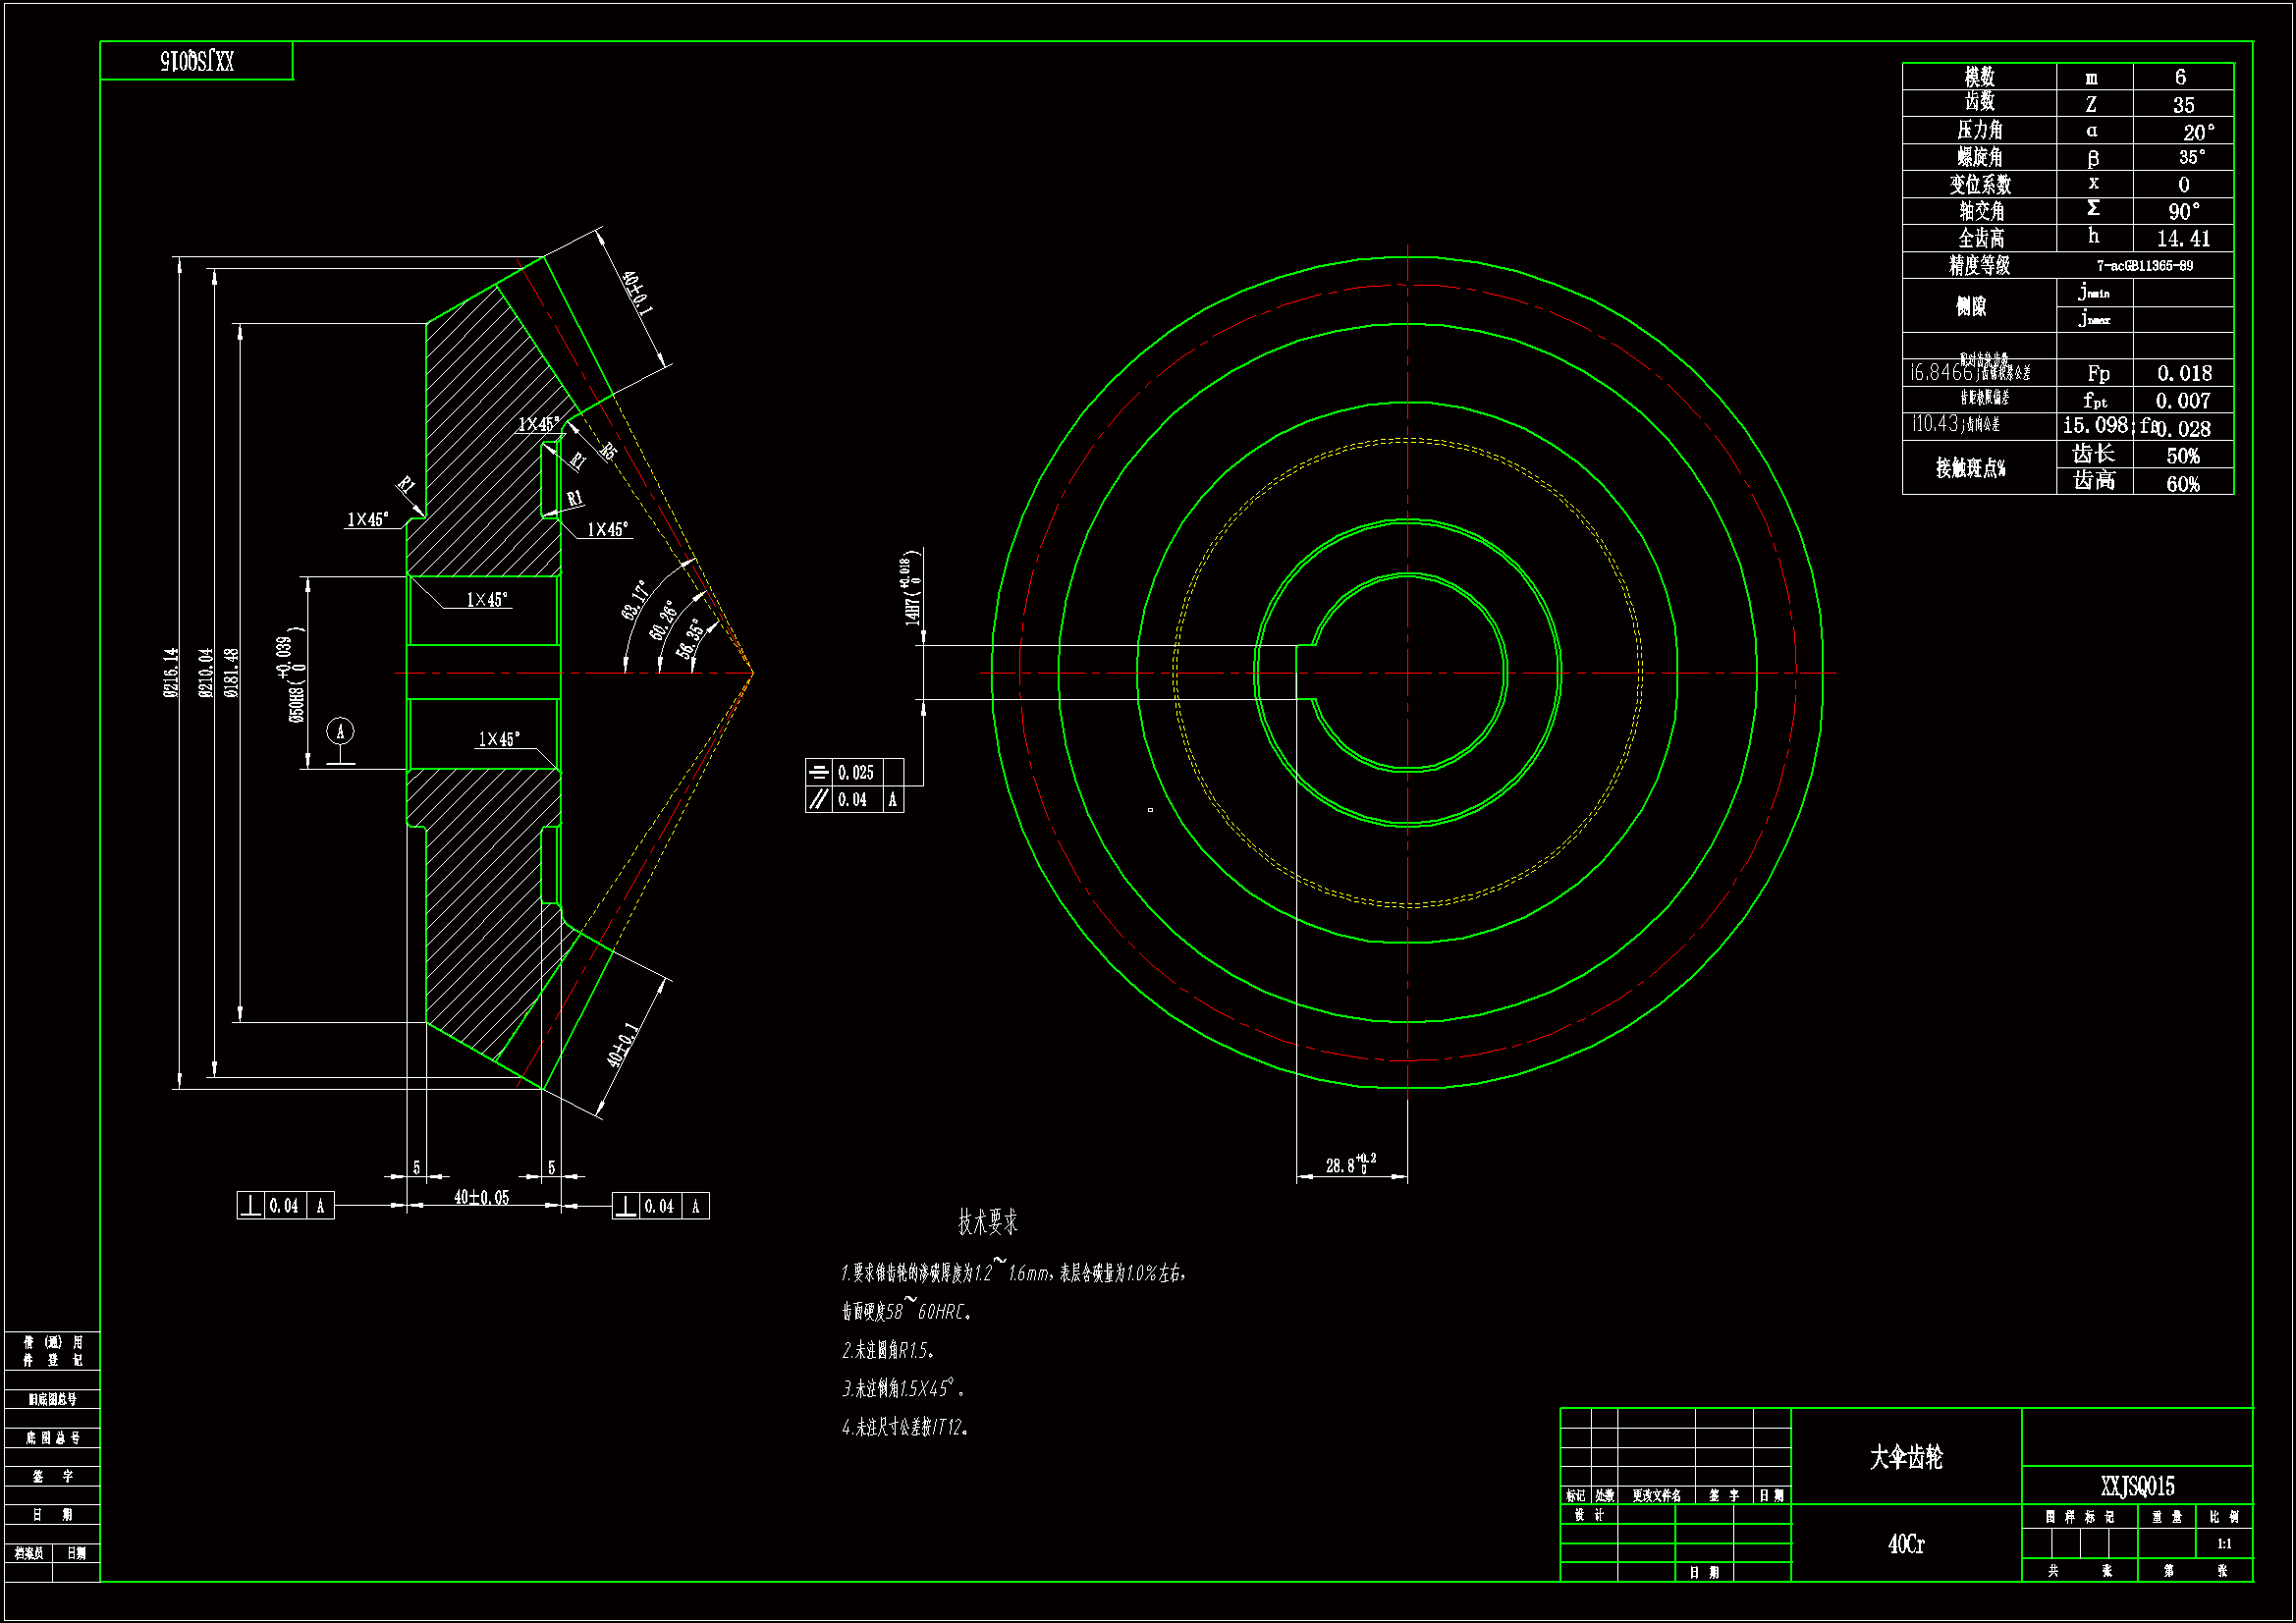
Task: Click the mirrored XXJSQ015 label top-left
Action: coord(197,62)
